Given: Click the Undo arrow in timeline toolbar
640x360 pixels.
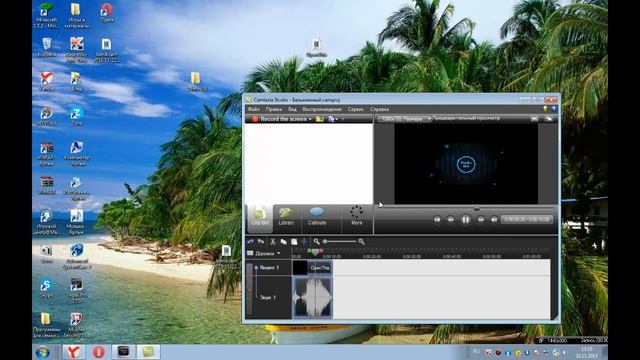Looking at the screenshot, I should click(250, 242).
